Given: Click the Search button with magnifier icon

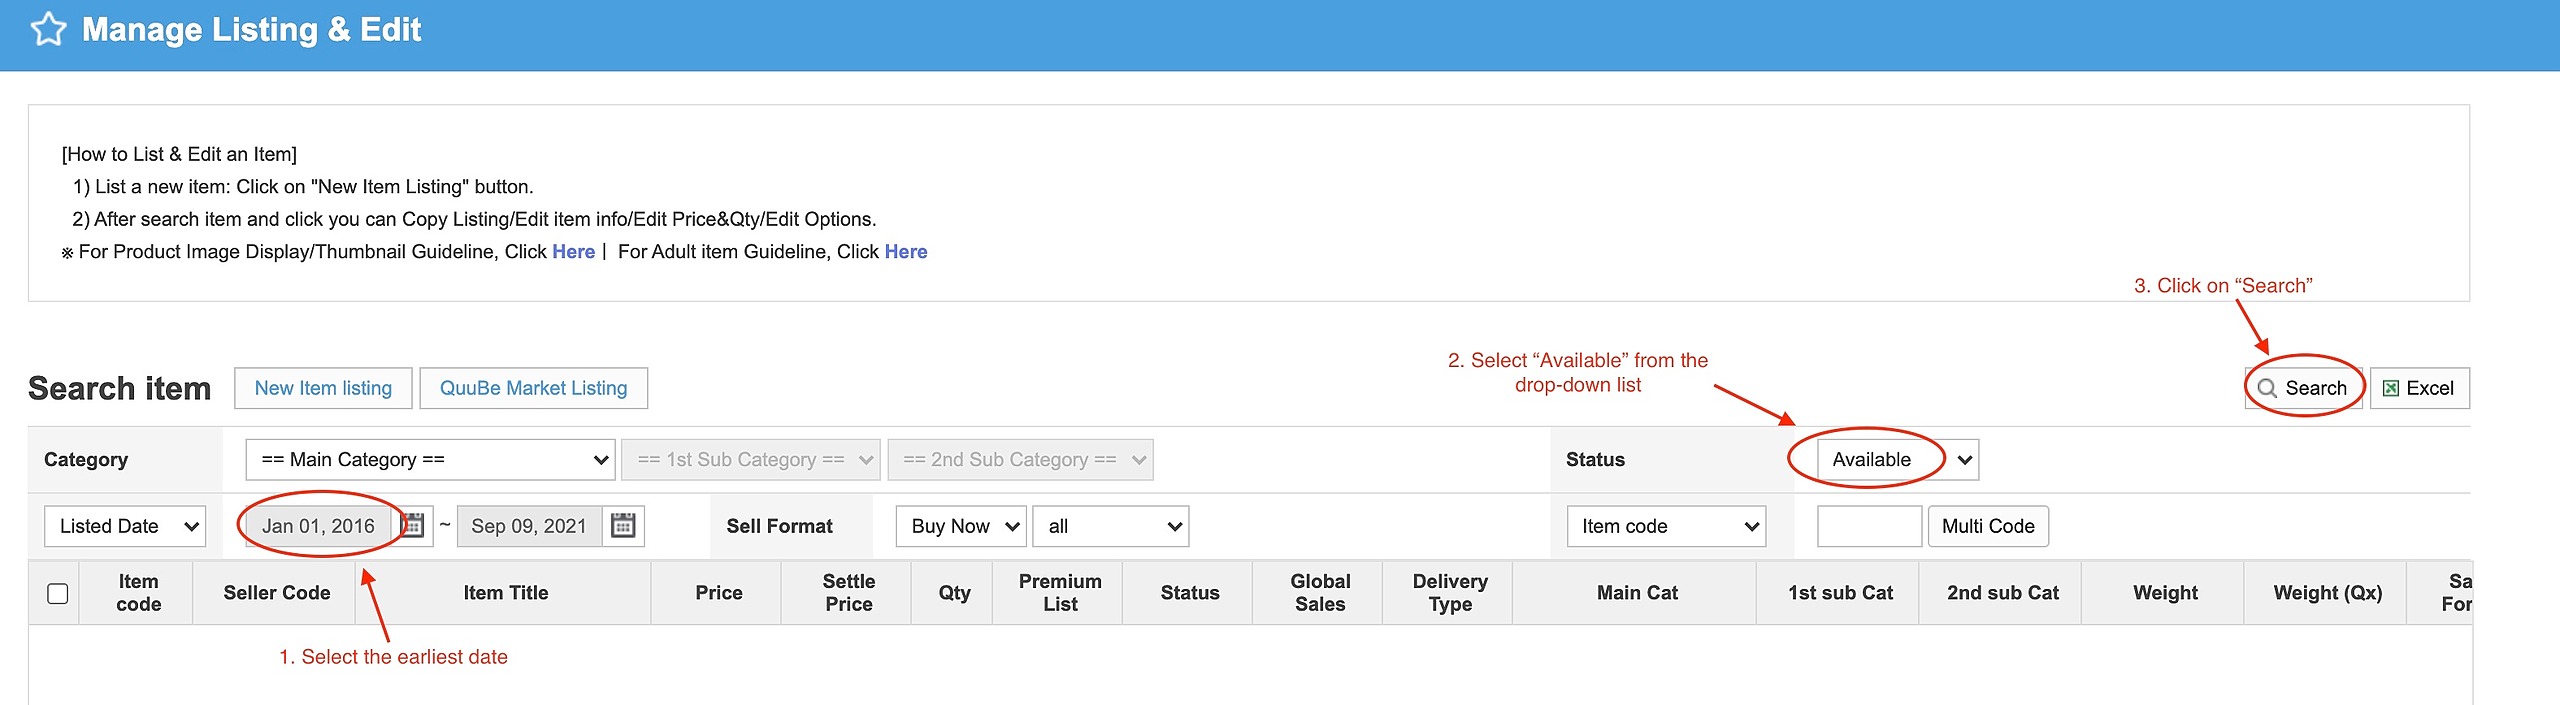Looking at the screenshot, I should pos(2303,389).
